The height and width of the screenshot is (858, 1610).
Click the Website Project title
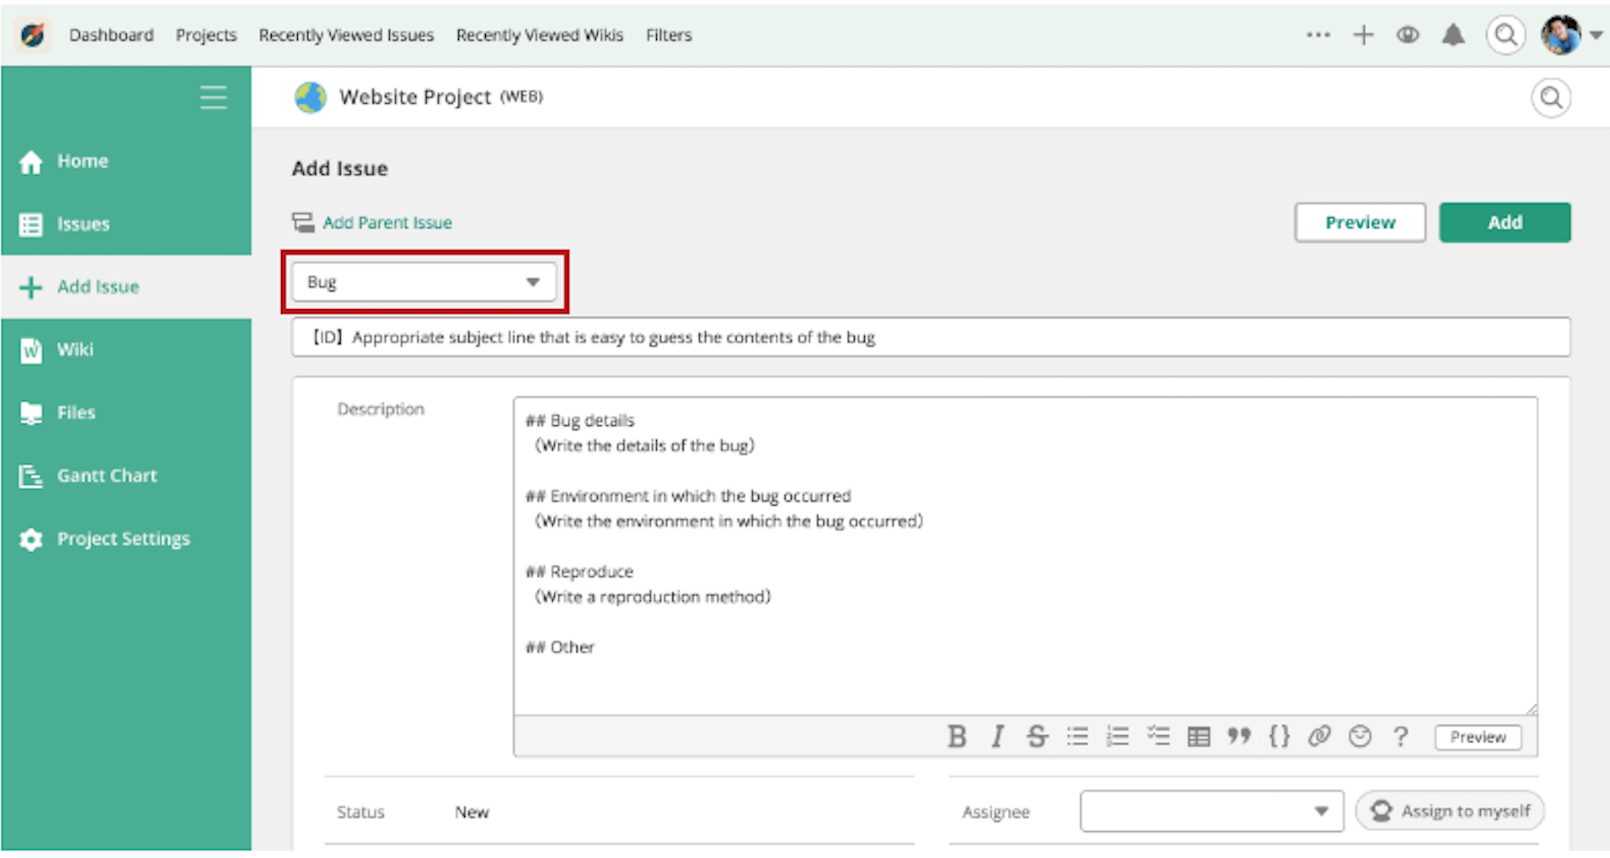point(415,97)
